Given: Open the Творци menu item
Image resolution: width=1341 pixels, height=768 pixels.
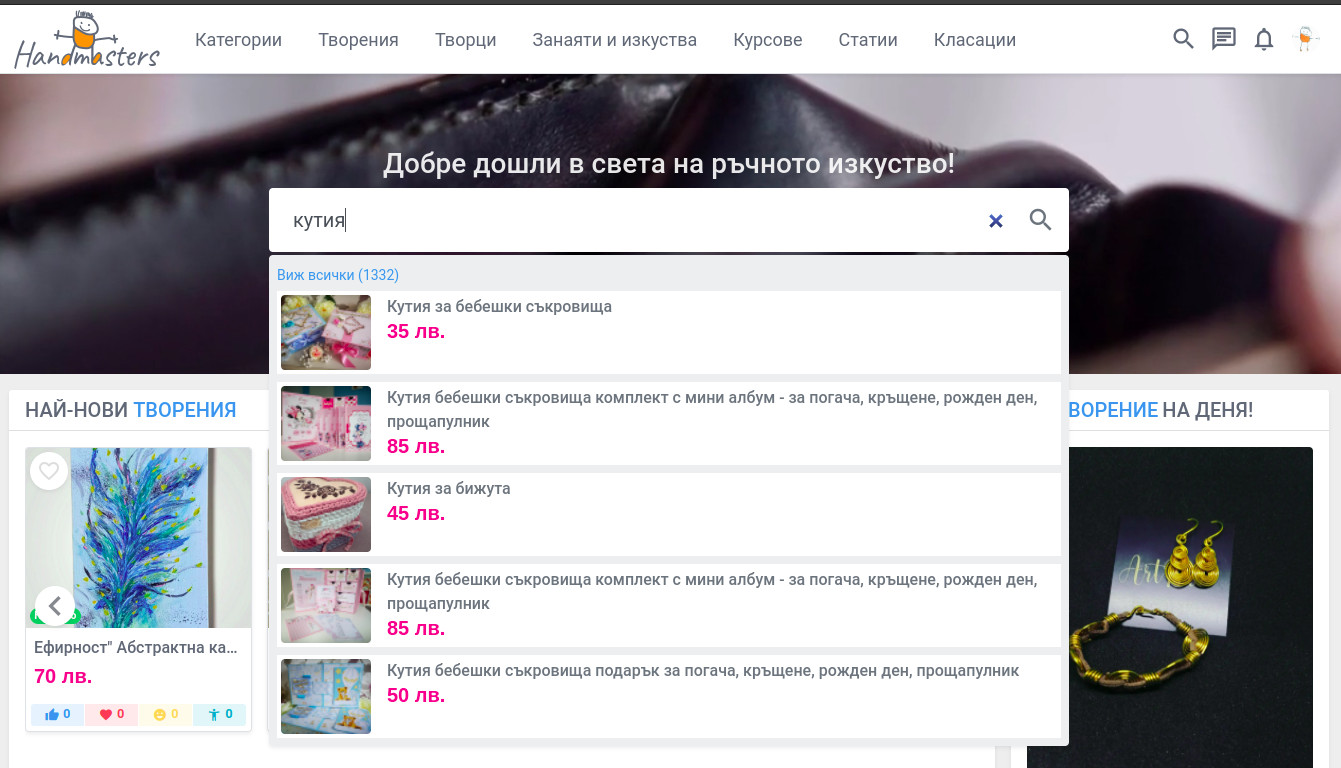Looking at the screenshot, I should tap(465, 40).
